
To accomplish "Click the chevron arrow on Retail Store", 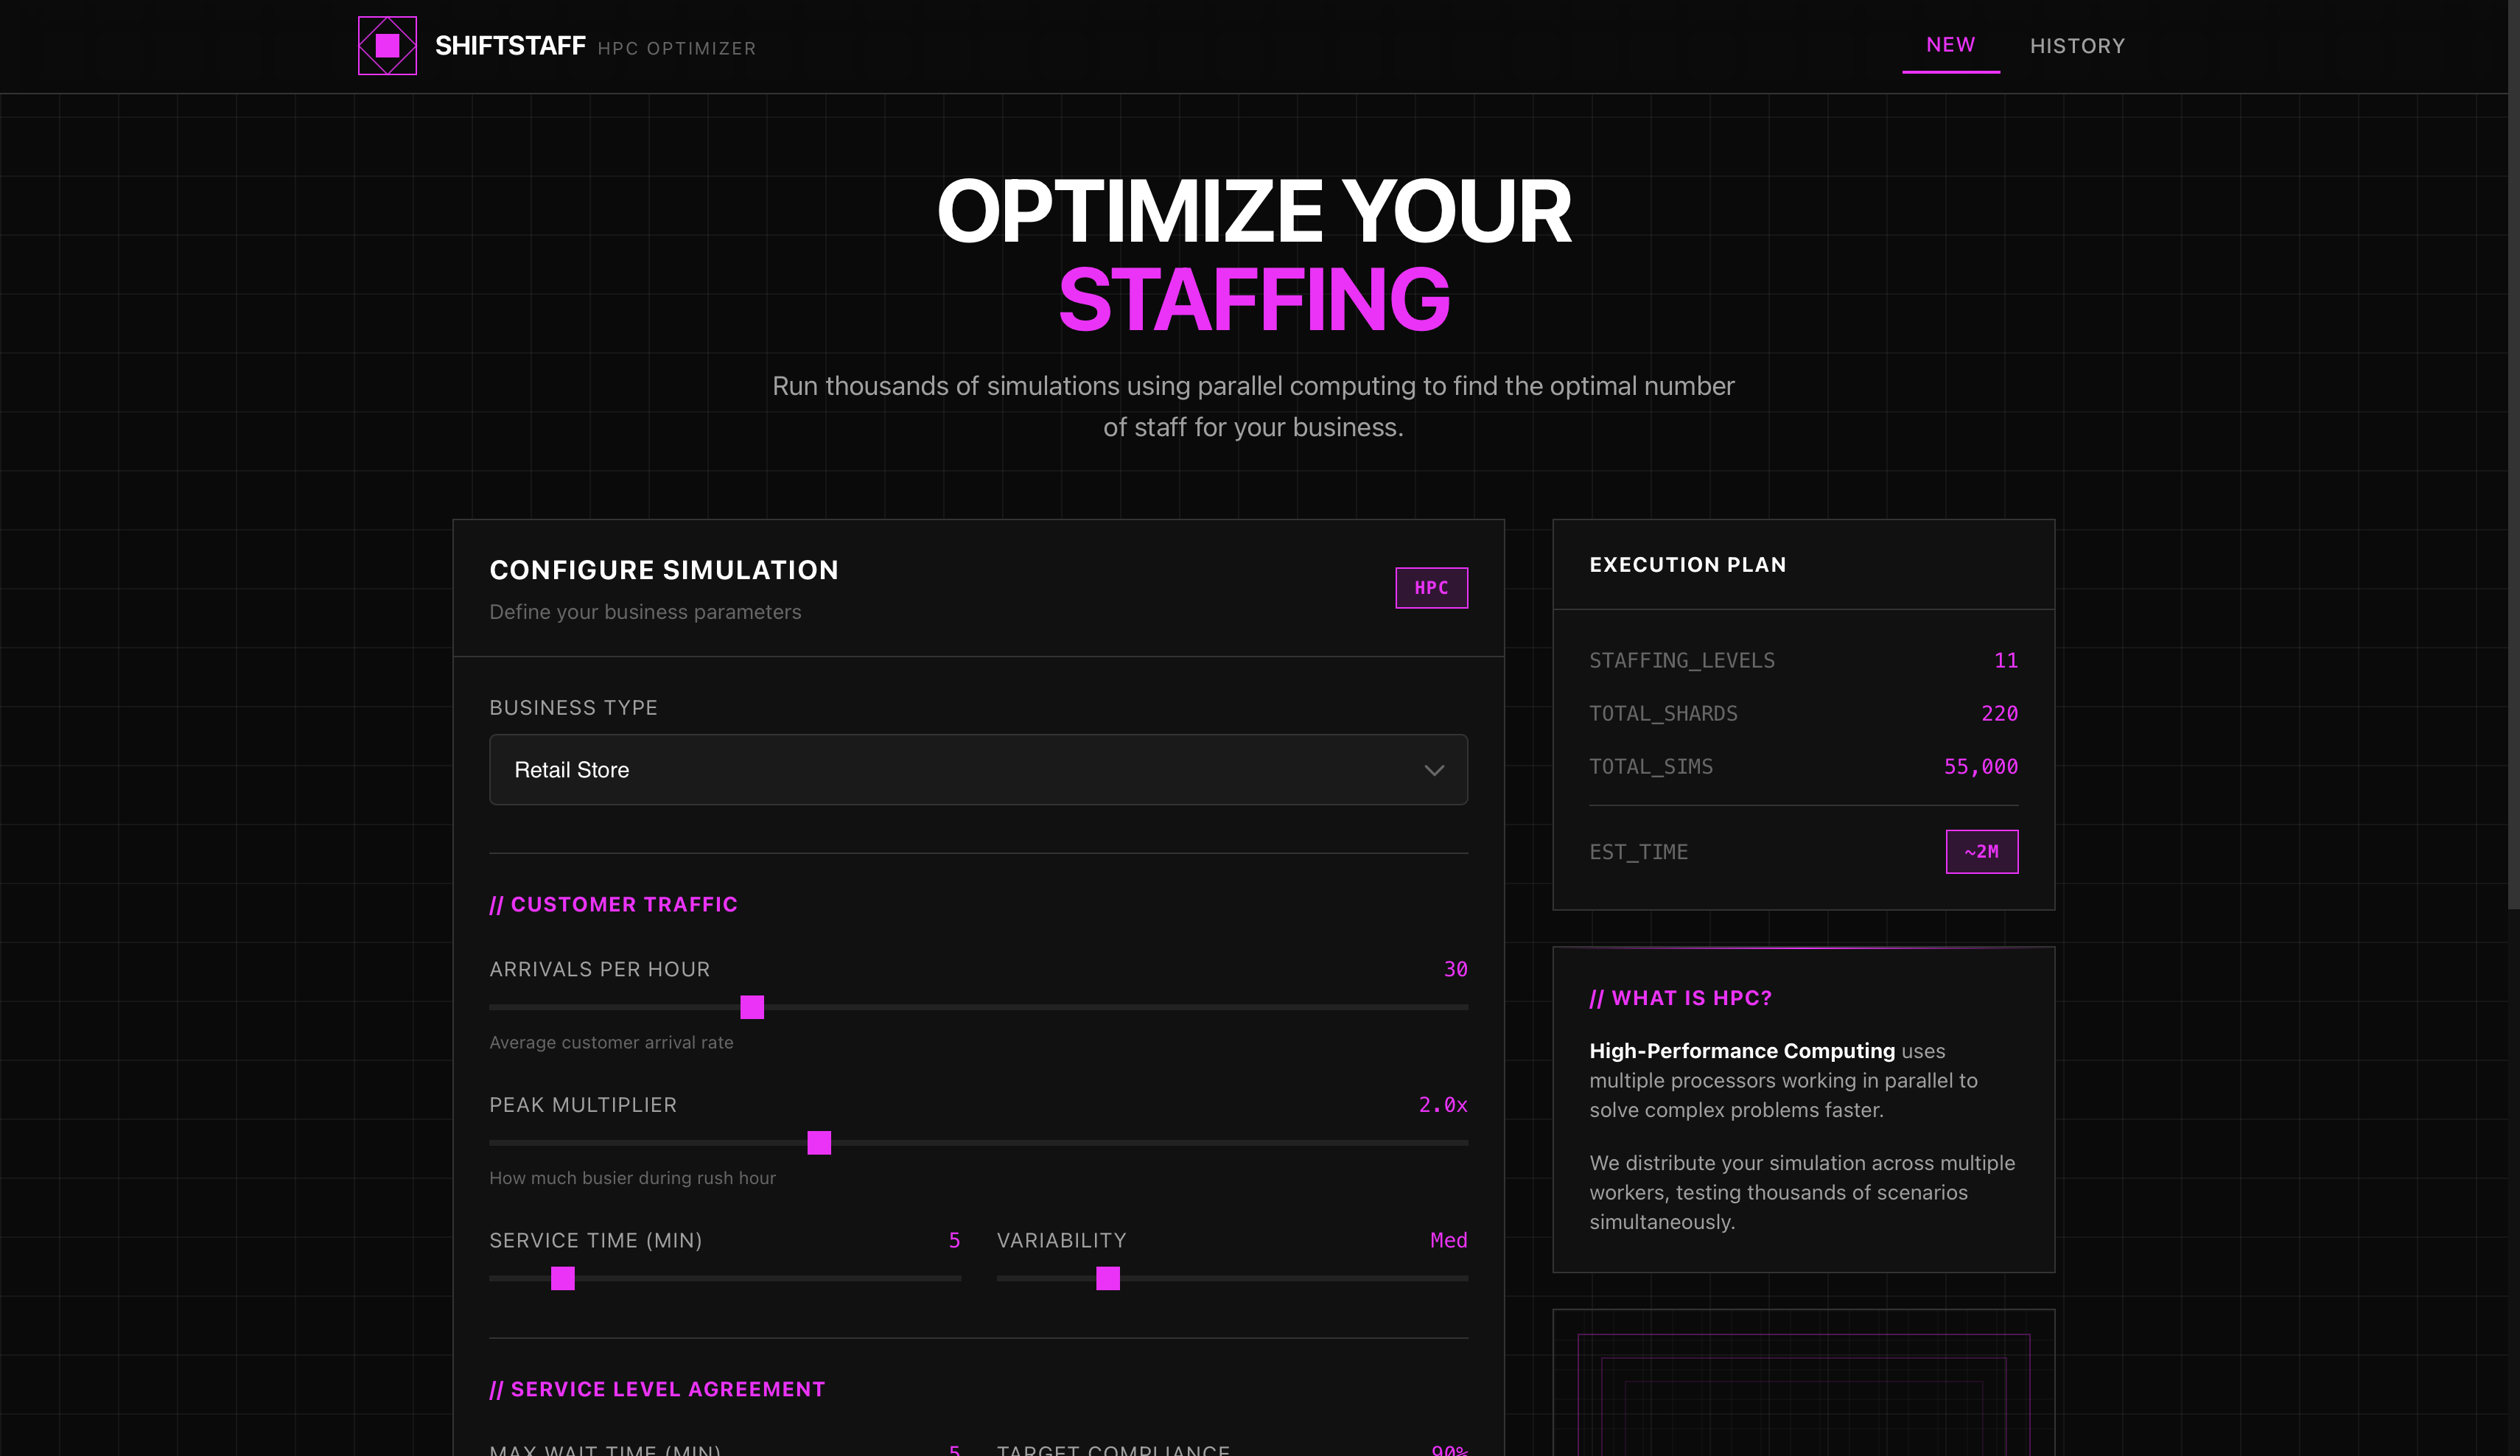I will click(1434, 770).
